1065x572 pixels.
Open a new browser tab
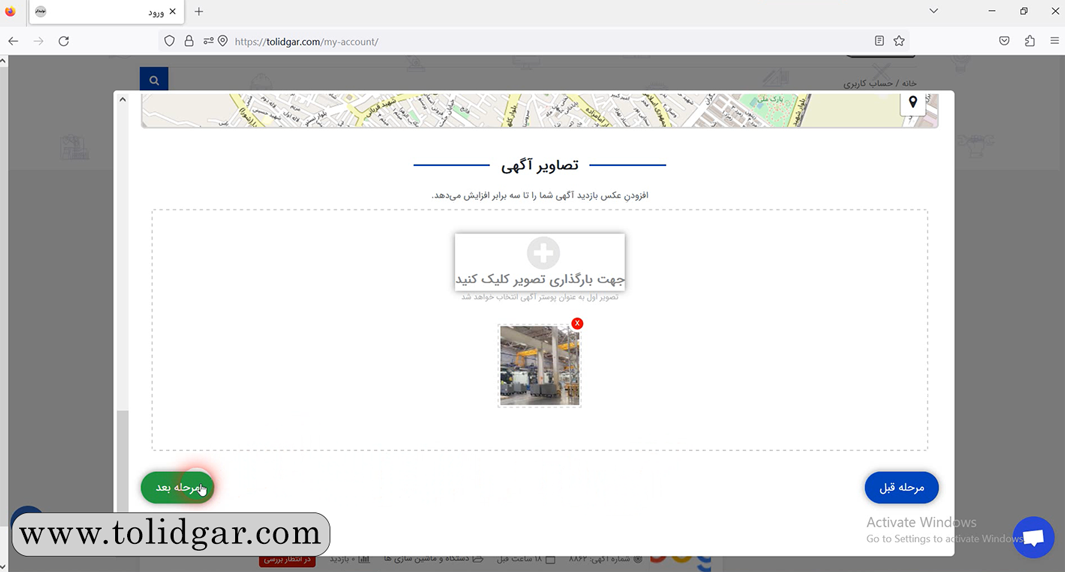coord(198,12)
